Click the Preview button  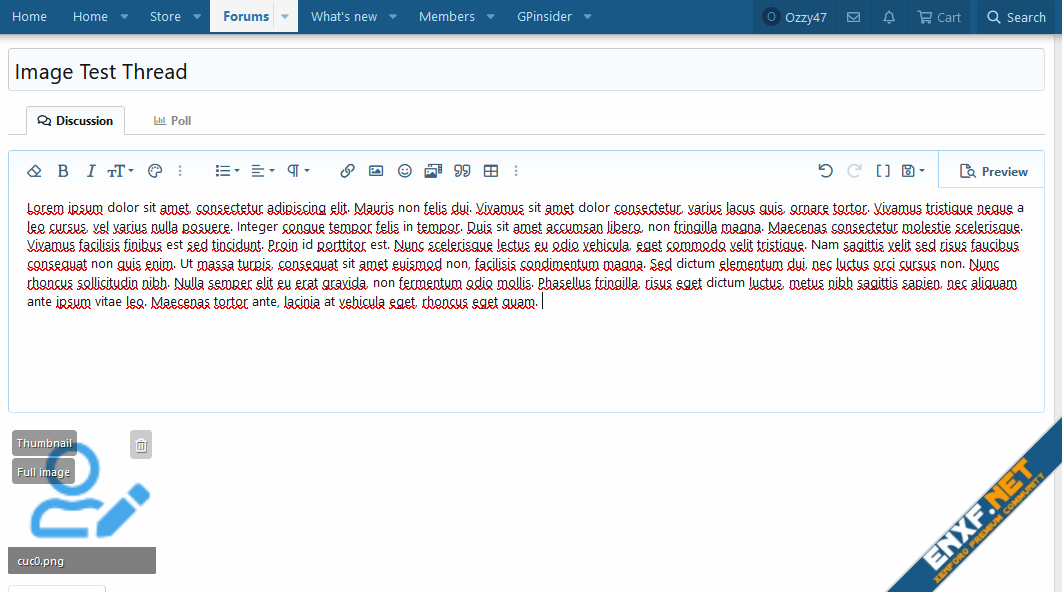click(x=993, y=172)
